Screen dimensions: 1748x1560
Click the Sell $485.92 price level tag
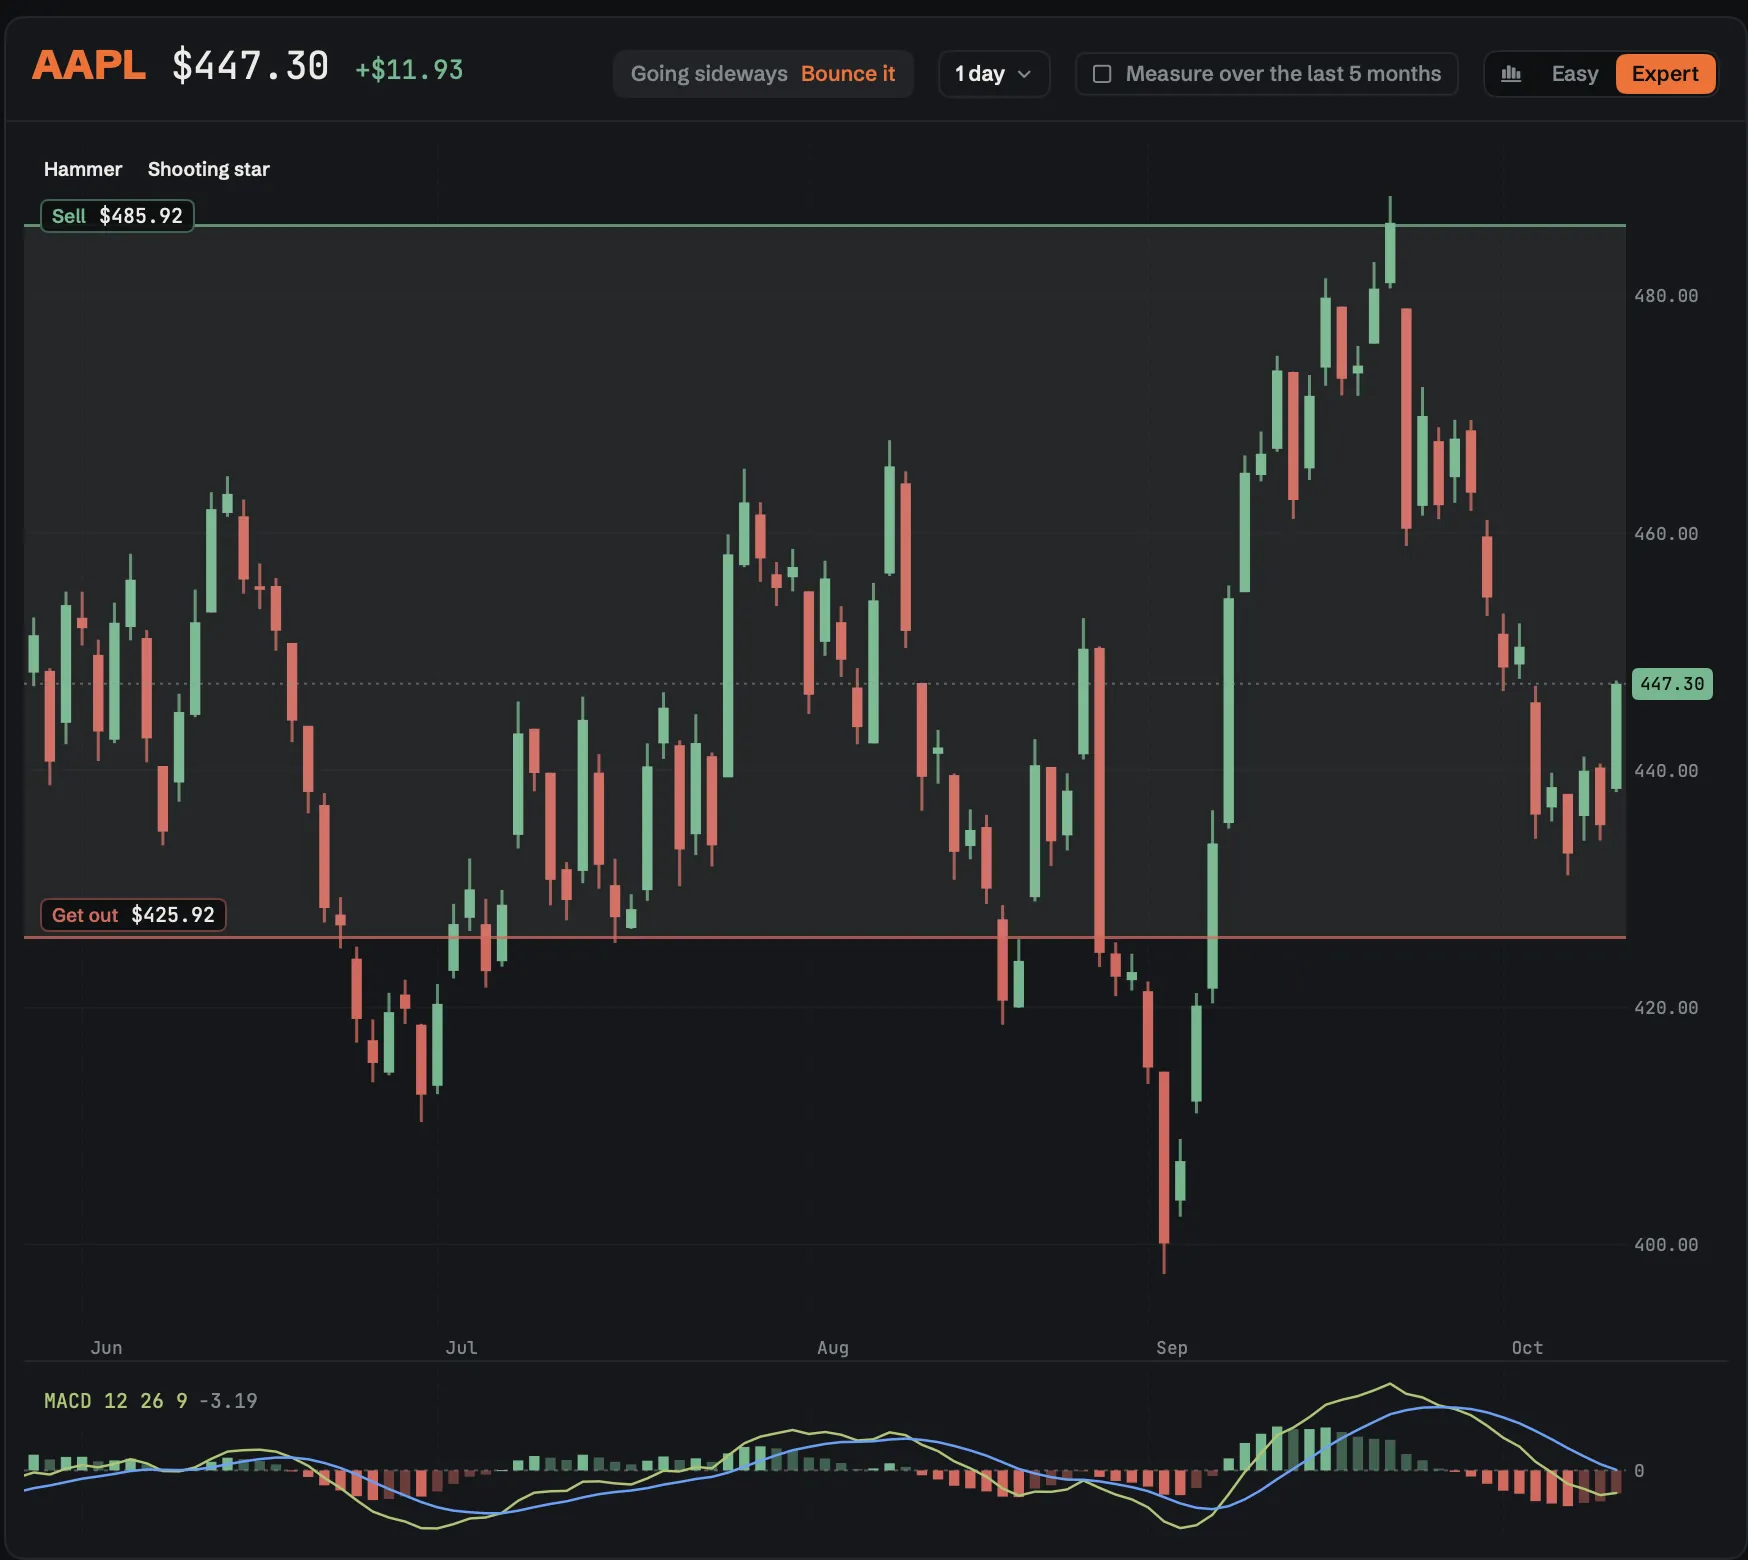pyautogui.click(x=117, y=216)
